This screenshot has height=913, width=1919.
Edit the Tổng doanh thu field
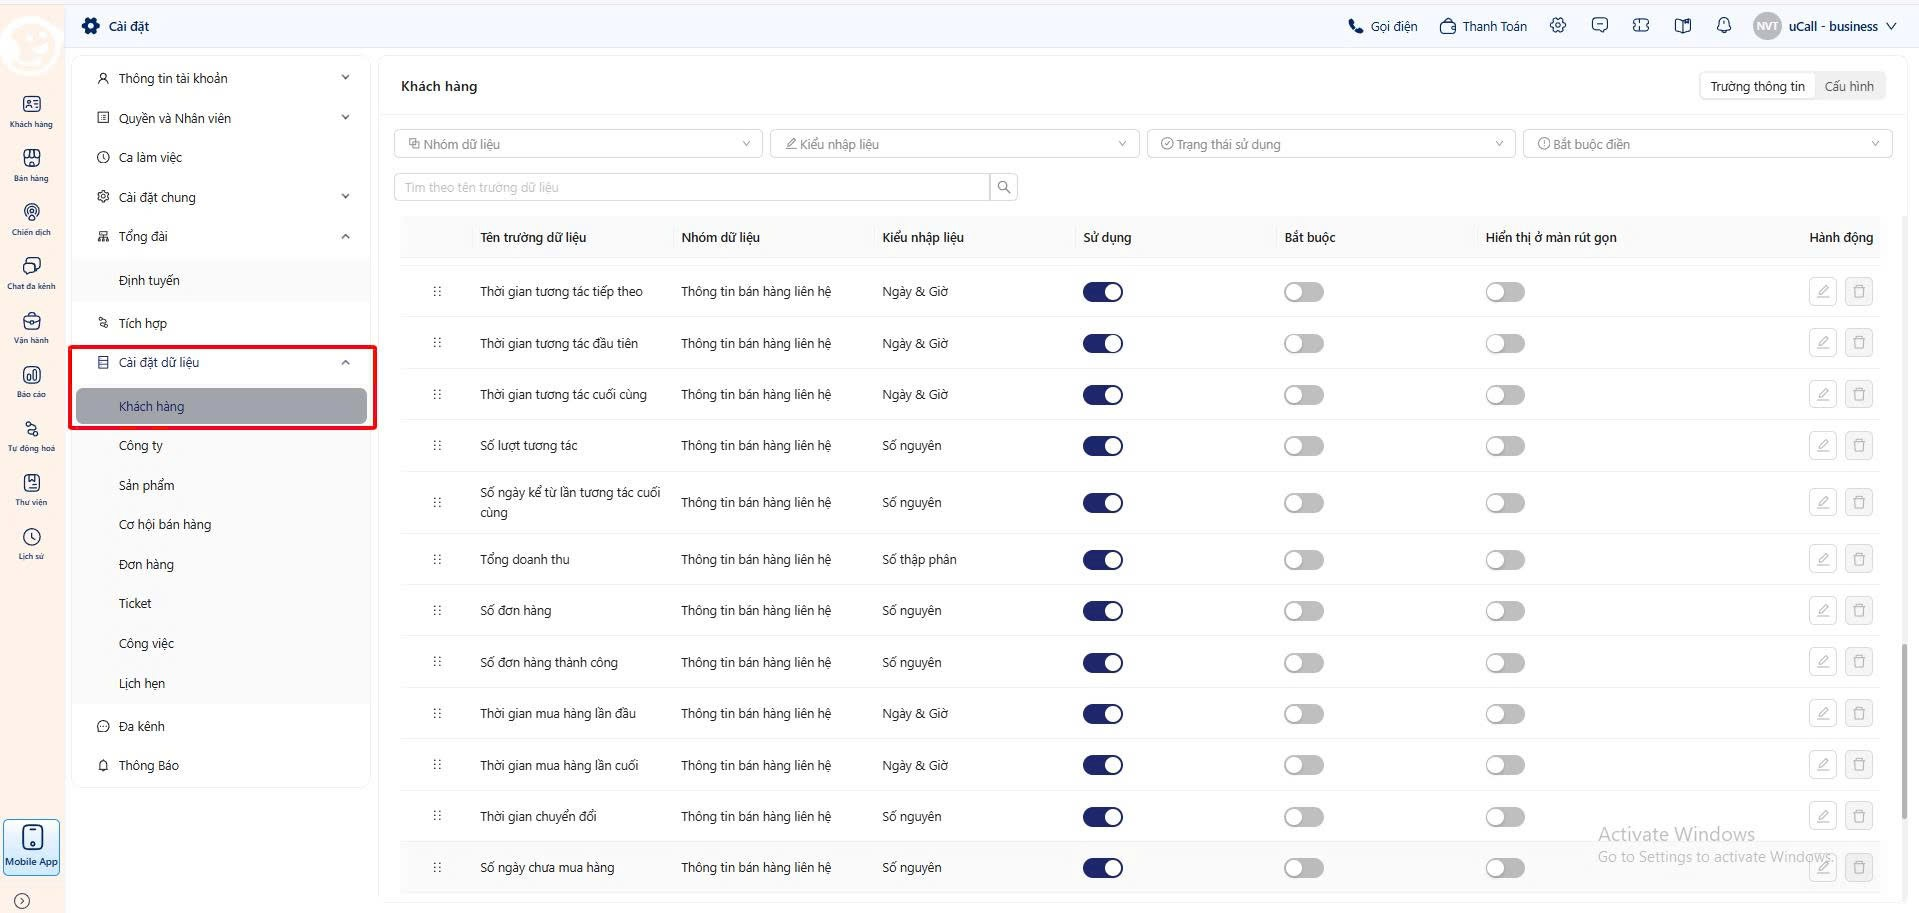(1823, 559)
